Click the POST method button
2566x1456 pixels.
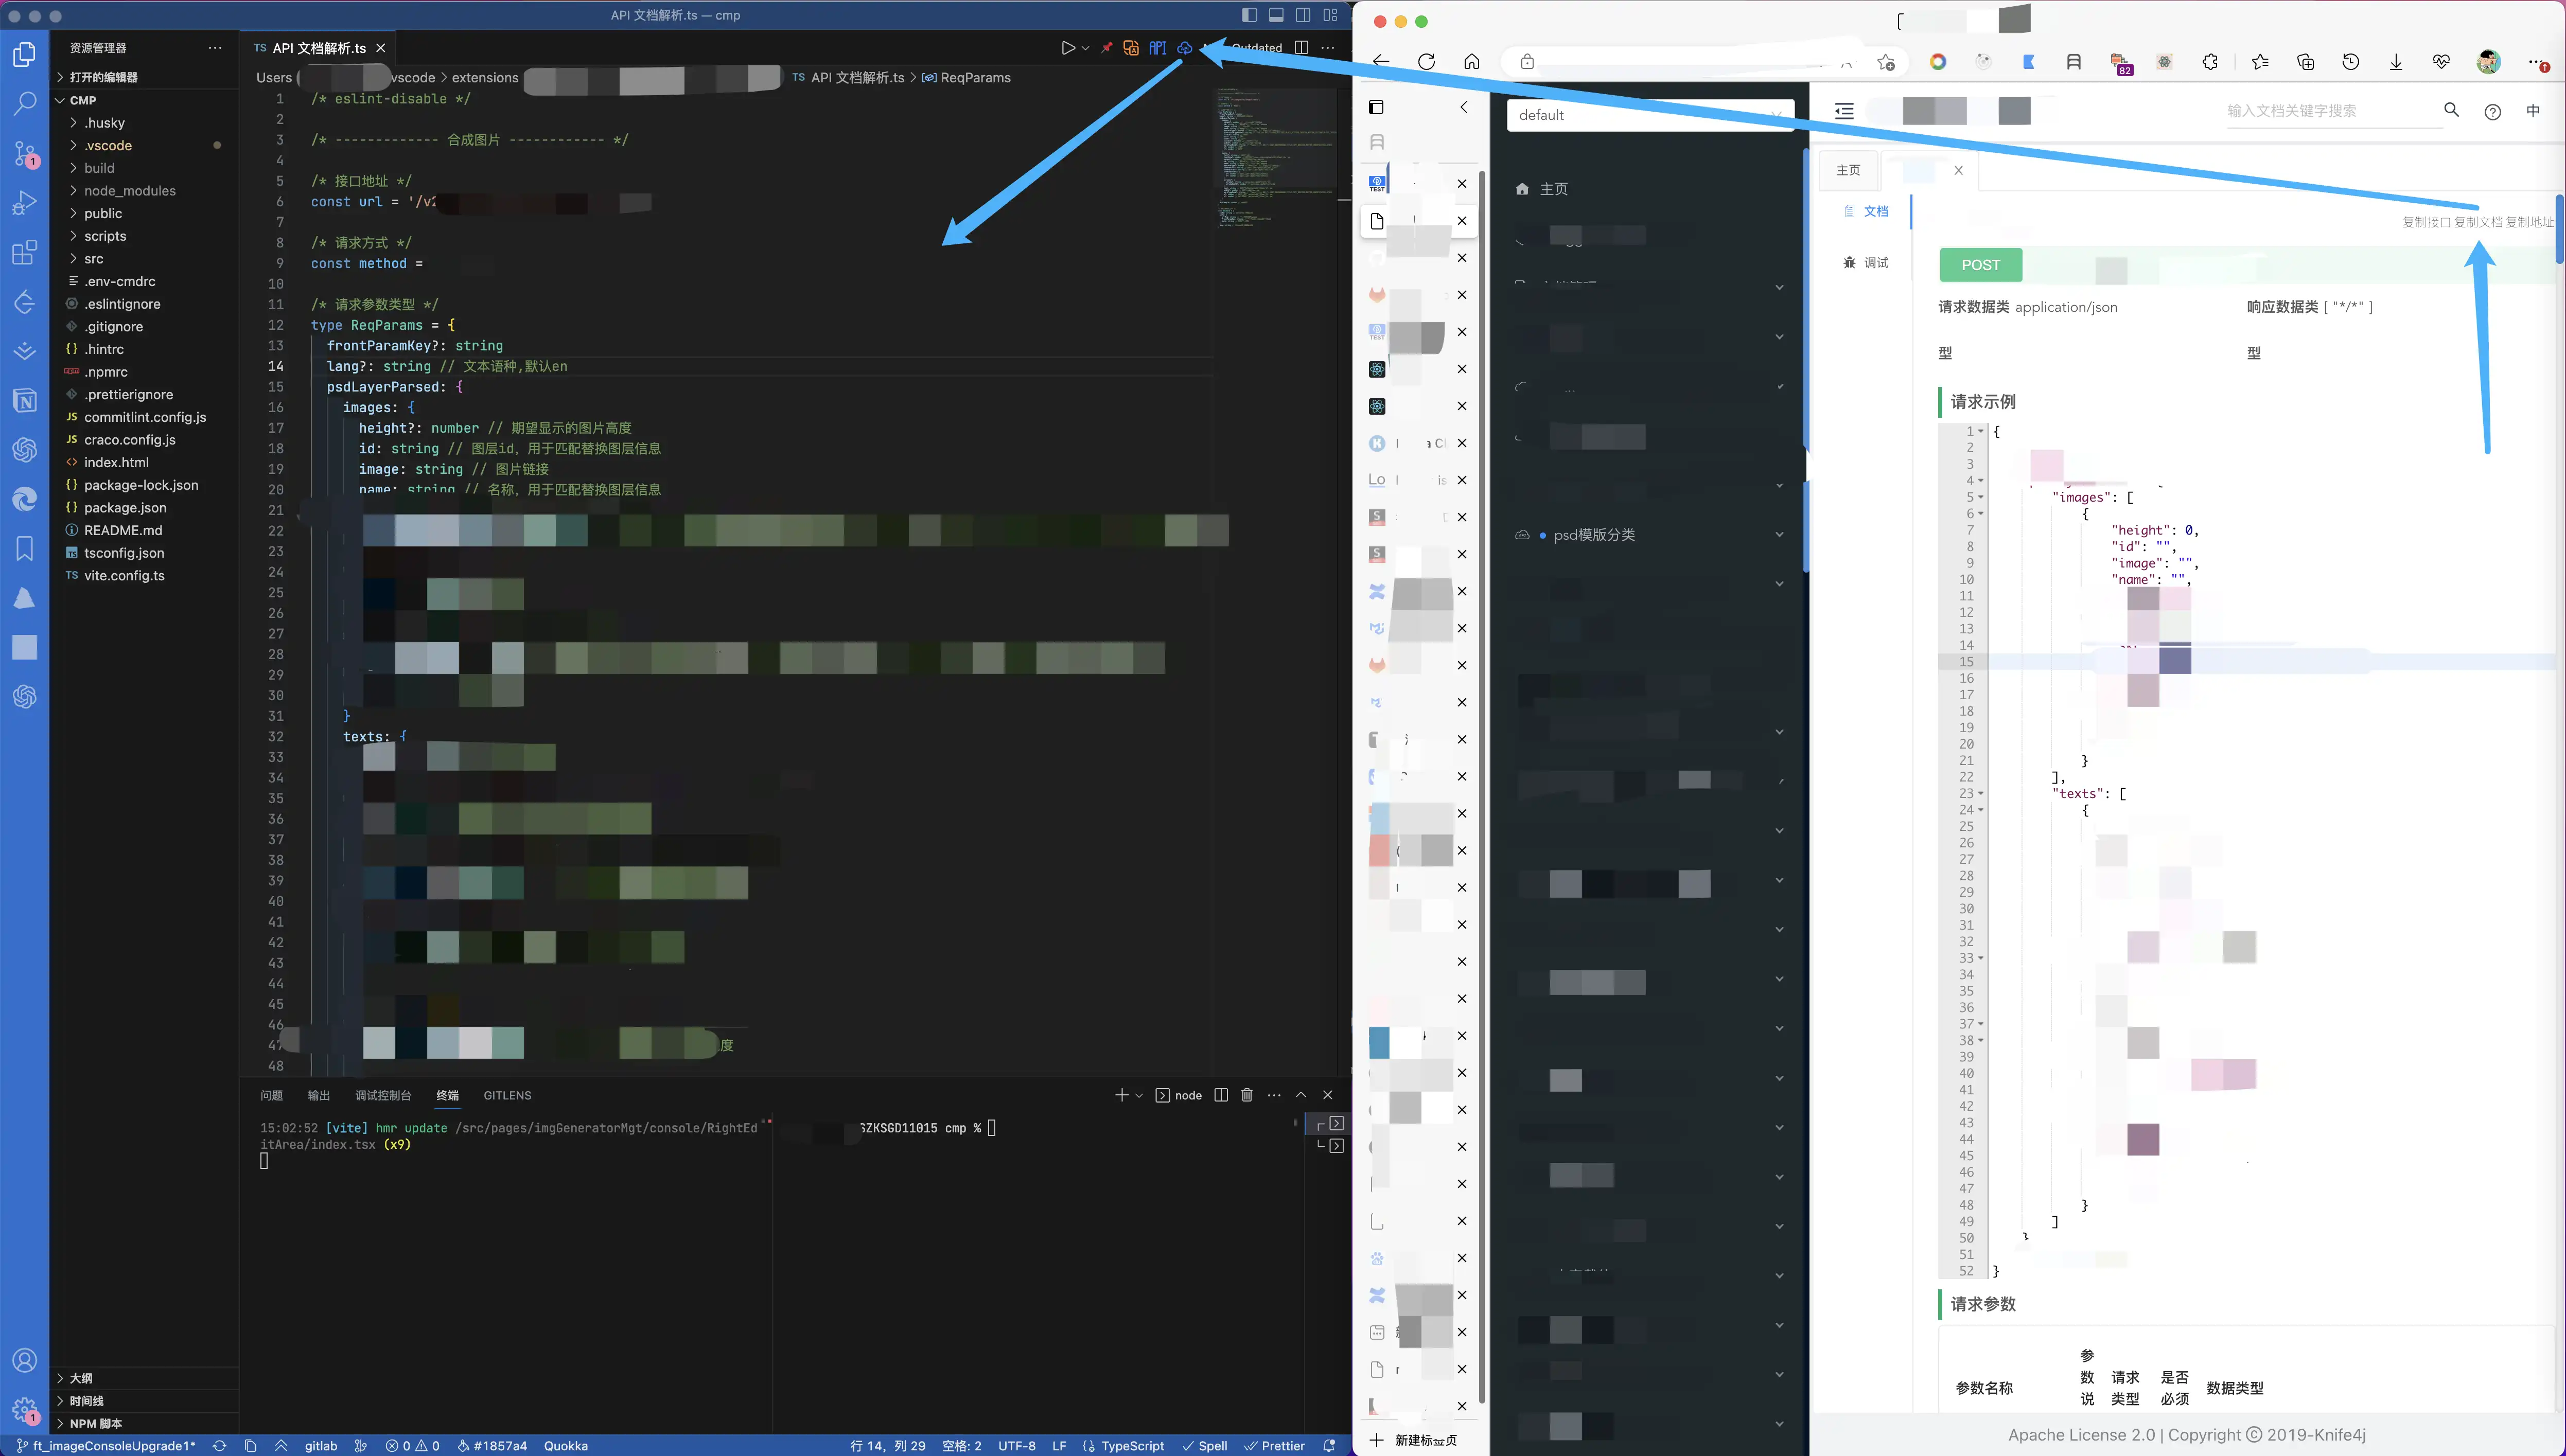(1980, 265)
